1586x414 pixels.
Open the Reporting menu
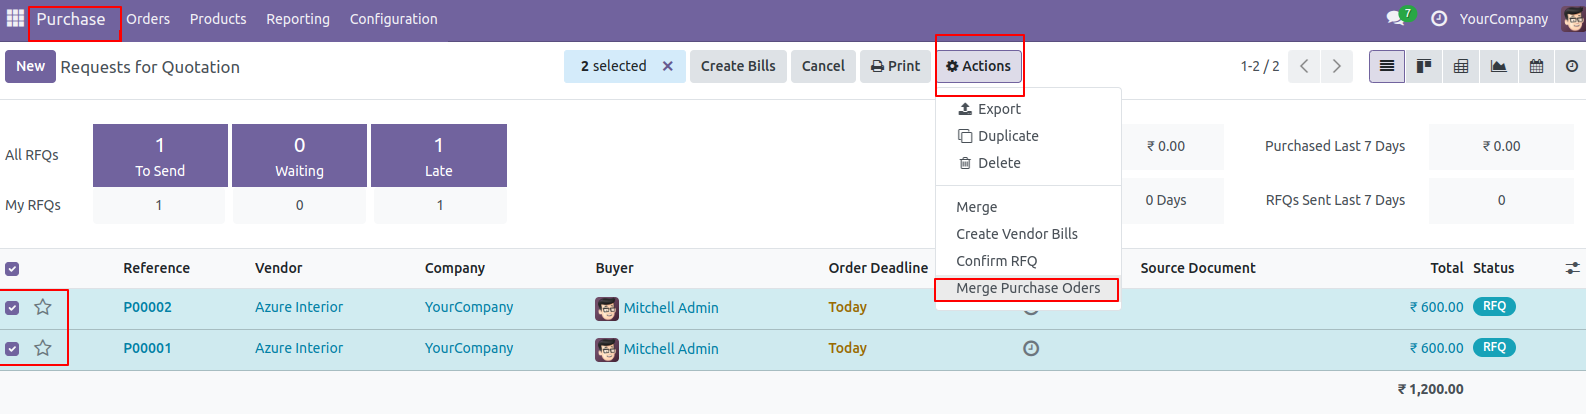[298, 19]
